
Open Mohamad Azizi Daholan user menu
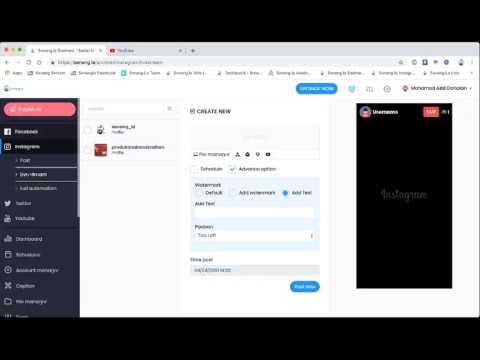437,88
